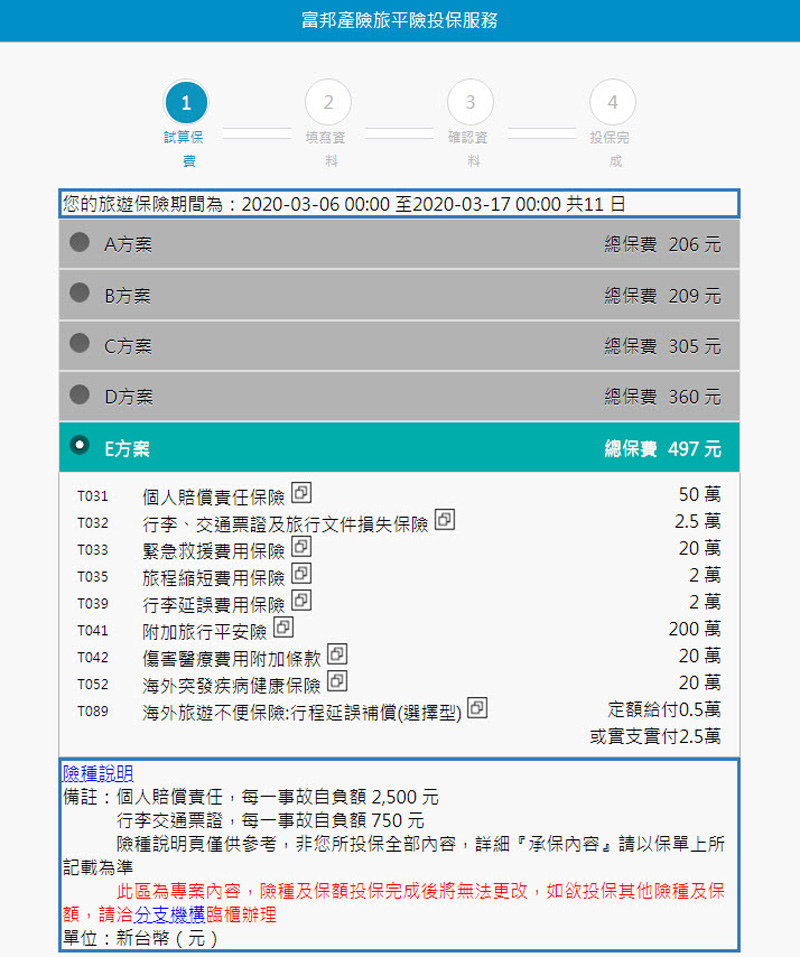Click the 2.5 萬 coverage amount
Viewport: 800px width, 957px height.
(x=697, y=521)
